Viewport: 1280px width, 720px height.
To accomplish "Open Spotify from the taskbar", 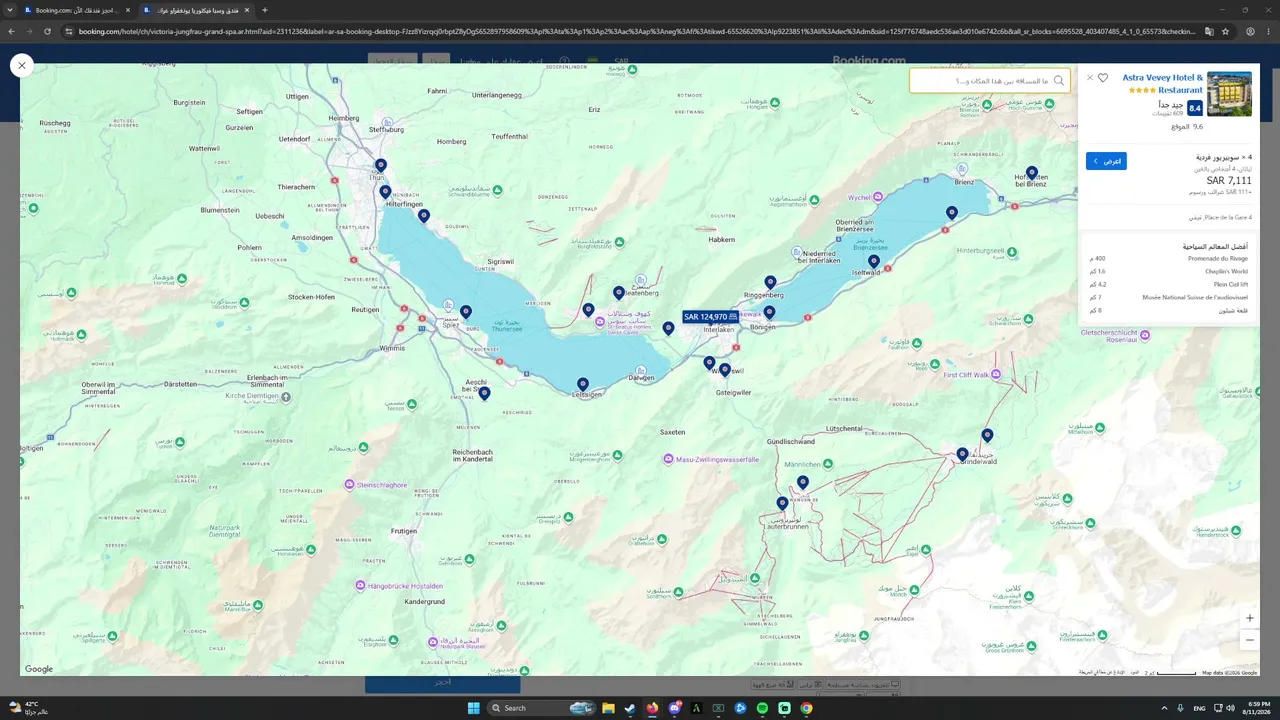I will pos(762,708).
